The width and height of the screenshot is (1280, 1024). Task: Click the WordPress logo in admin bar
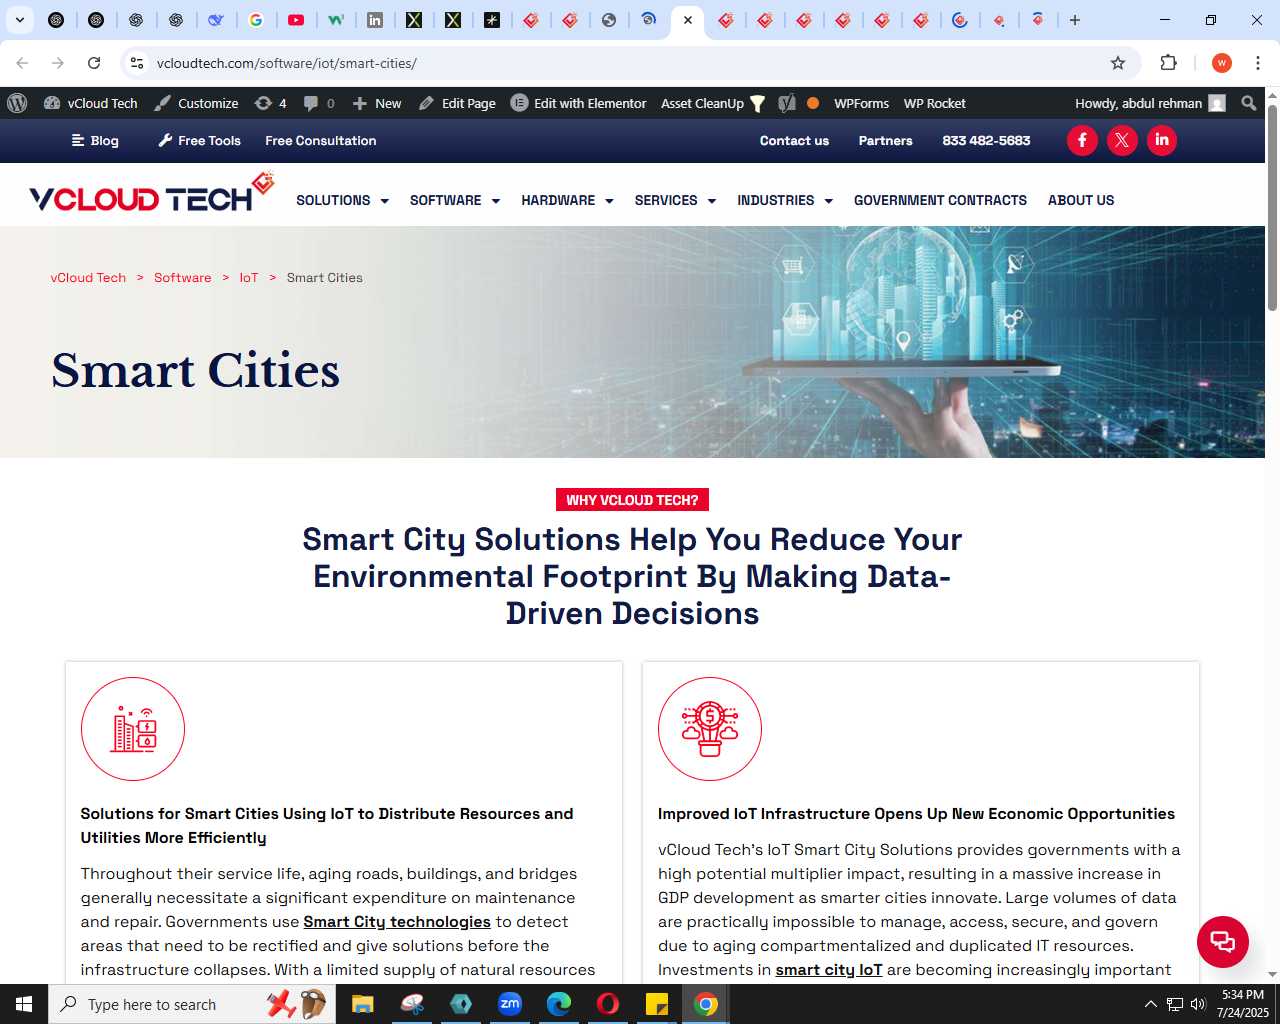17,103
